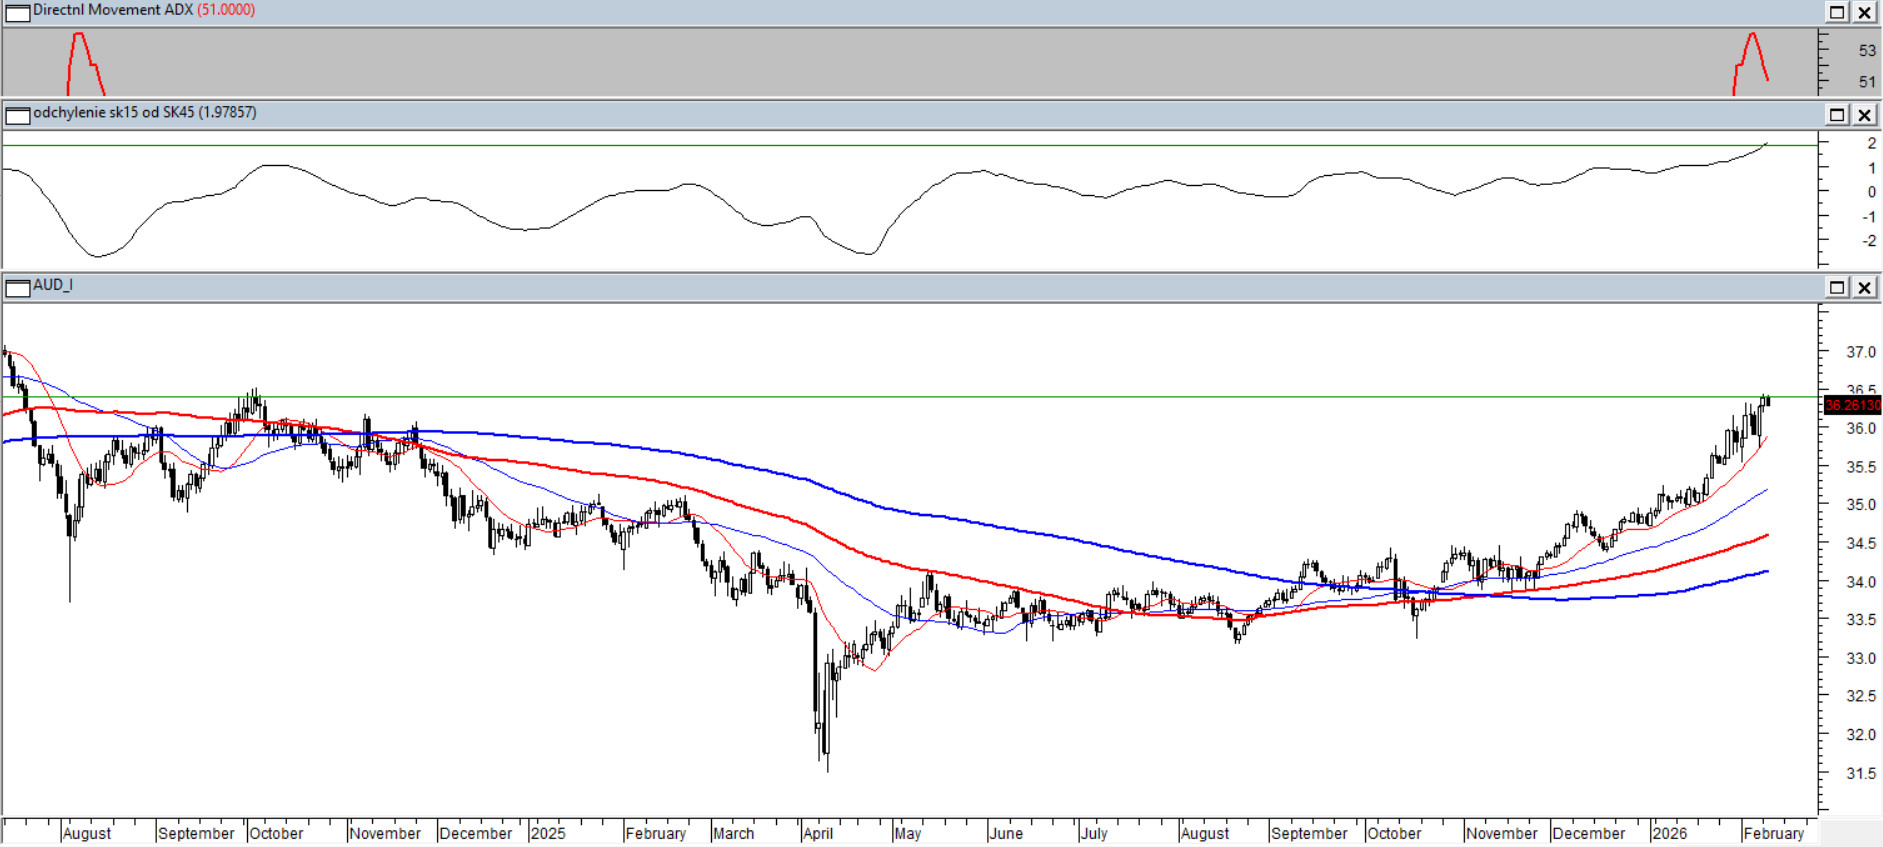Click the highlighted current price label 36.2613
This screenshot has height=847, width=1883.
[1852, 405]
